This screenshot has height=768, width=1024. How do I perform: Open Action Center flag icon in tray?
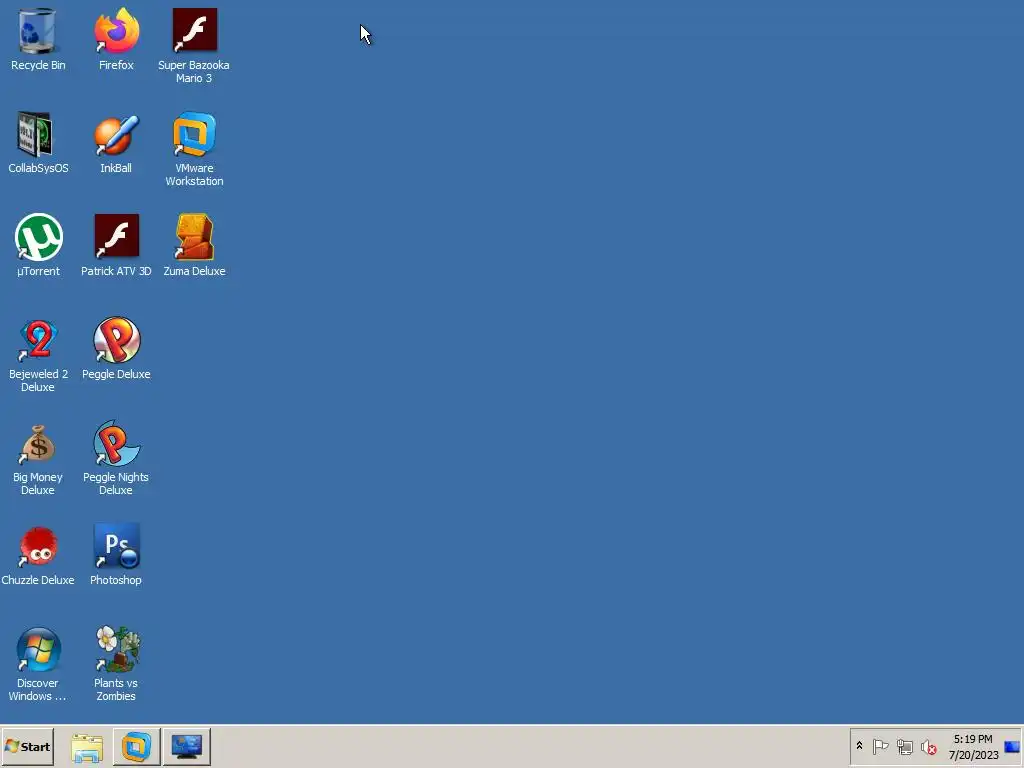pyautogui.click(x=880, y=746)
